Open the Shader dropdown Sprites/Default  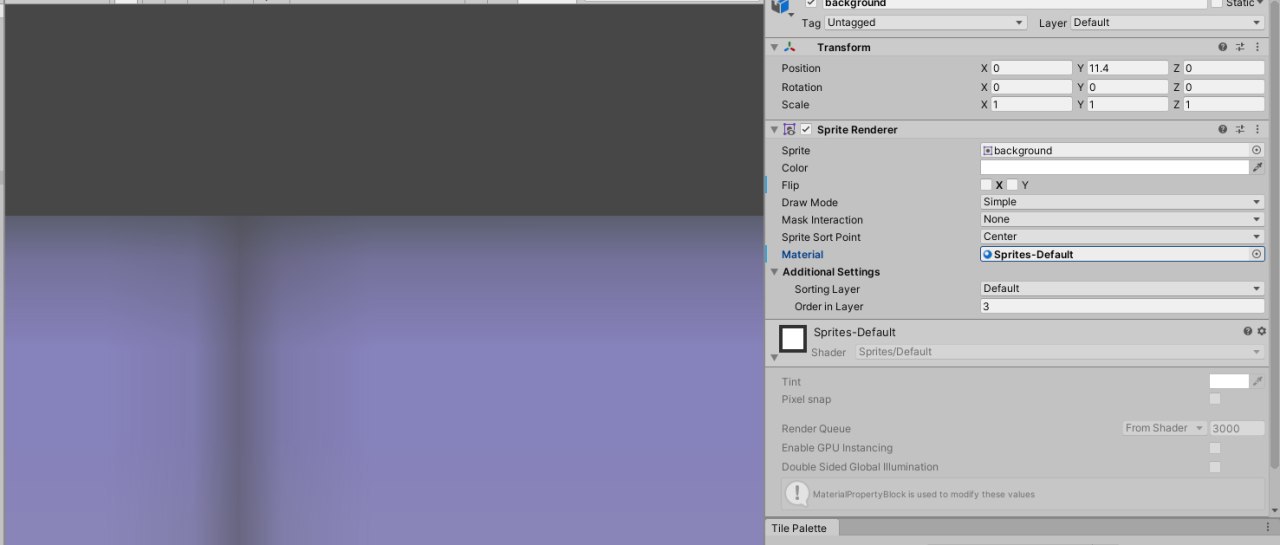[x=1060, y=352]
